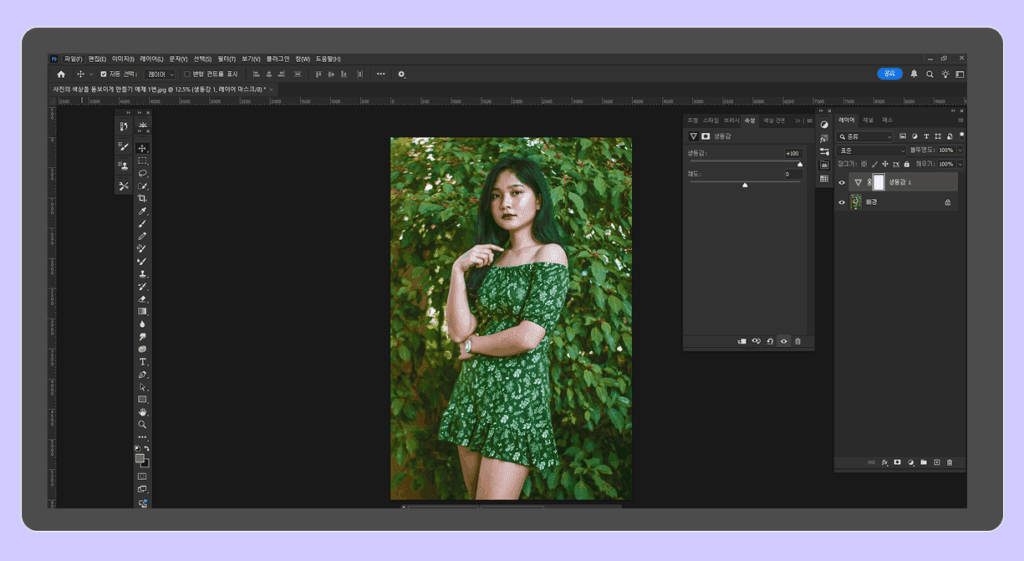Select the Rectangular Marquee tool
This screenshot has height=561, width=1024.
click(142, 161)
